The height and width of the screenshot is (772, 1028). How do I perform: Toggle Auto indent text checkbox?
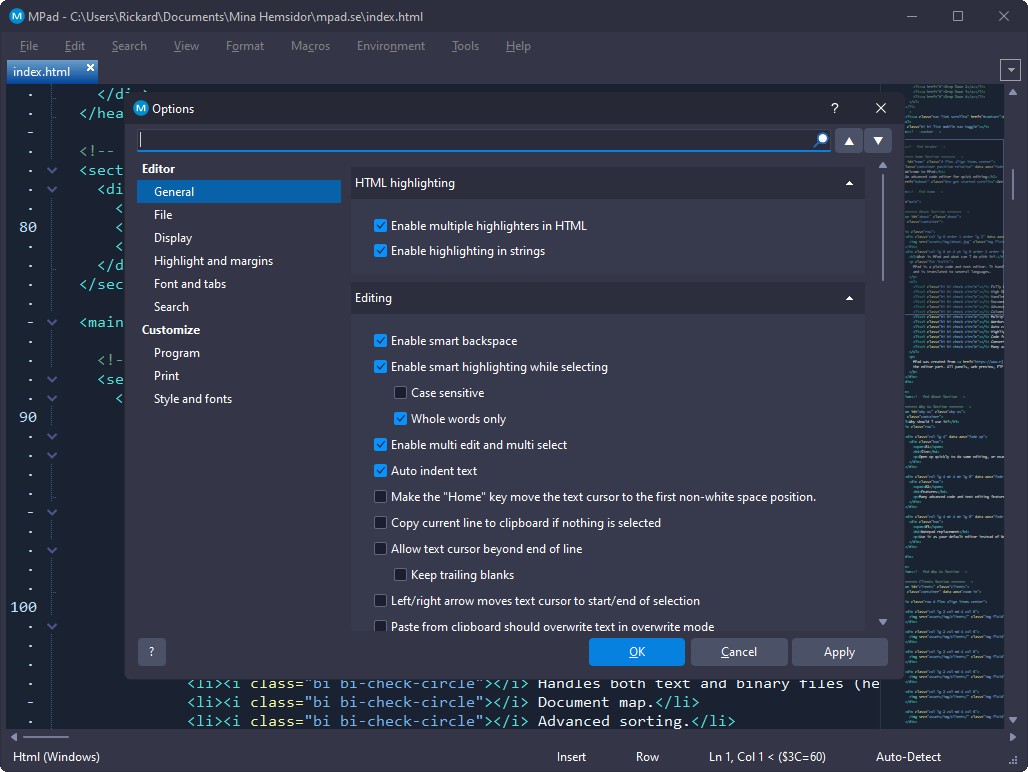pyautogui.click(x=380, y=471)
